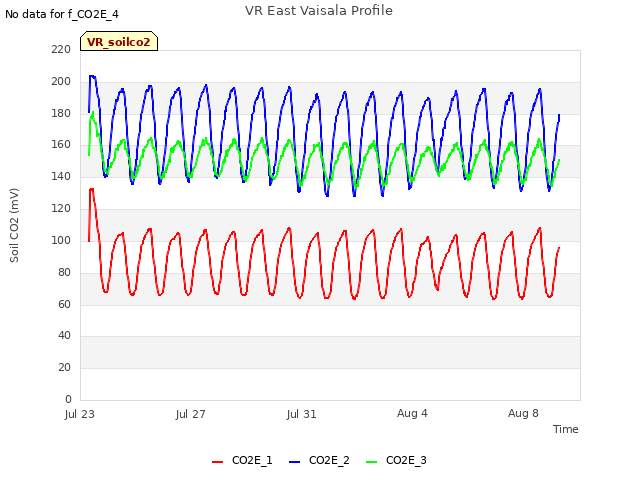Click the 180 y-axis tick label
The image size is (640, 480).
pyautogui.click(x=61, y=113)
